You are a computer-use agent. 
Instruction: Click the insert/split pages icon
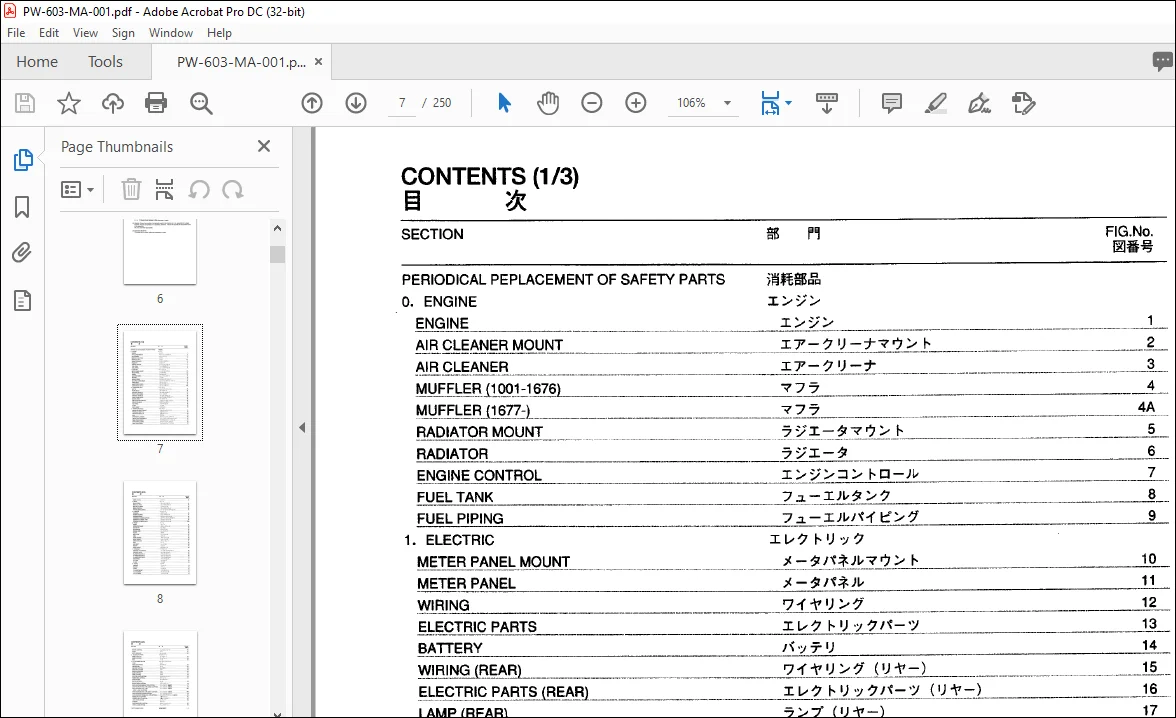pos(164,190)
